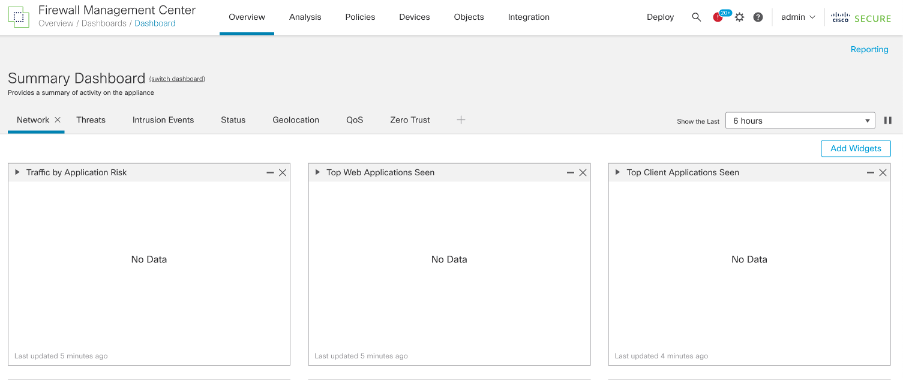Click No Data in Traffic by Application Risk
Screen dimensions: 904x380
149,259
